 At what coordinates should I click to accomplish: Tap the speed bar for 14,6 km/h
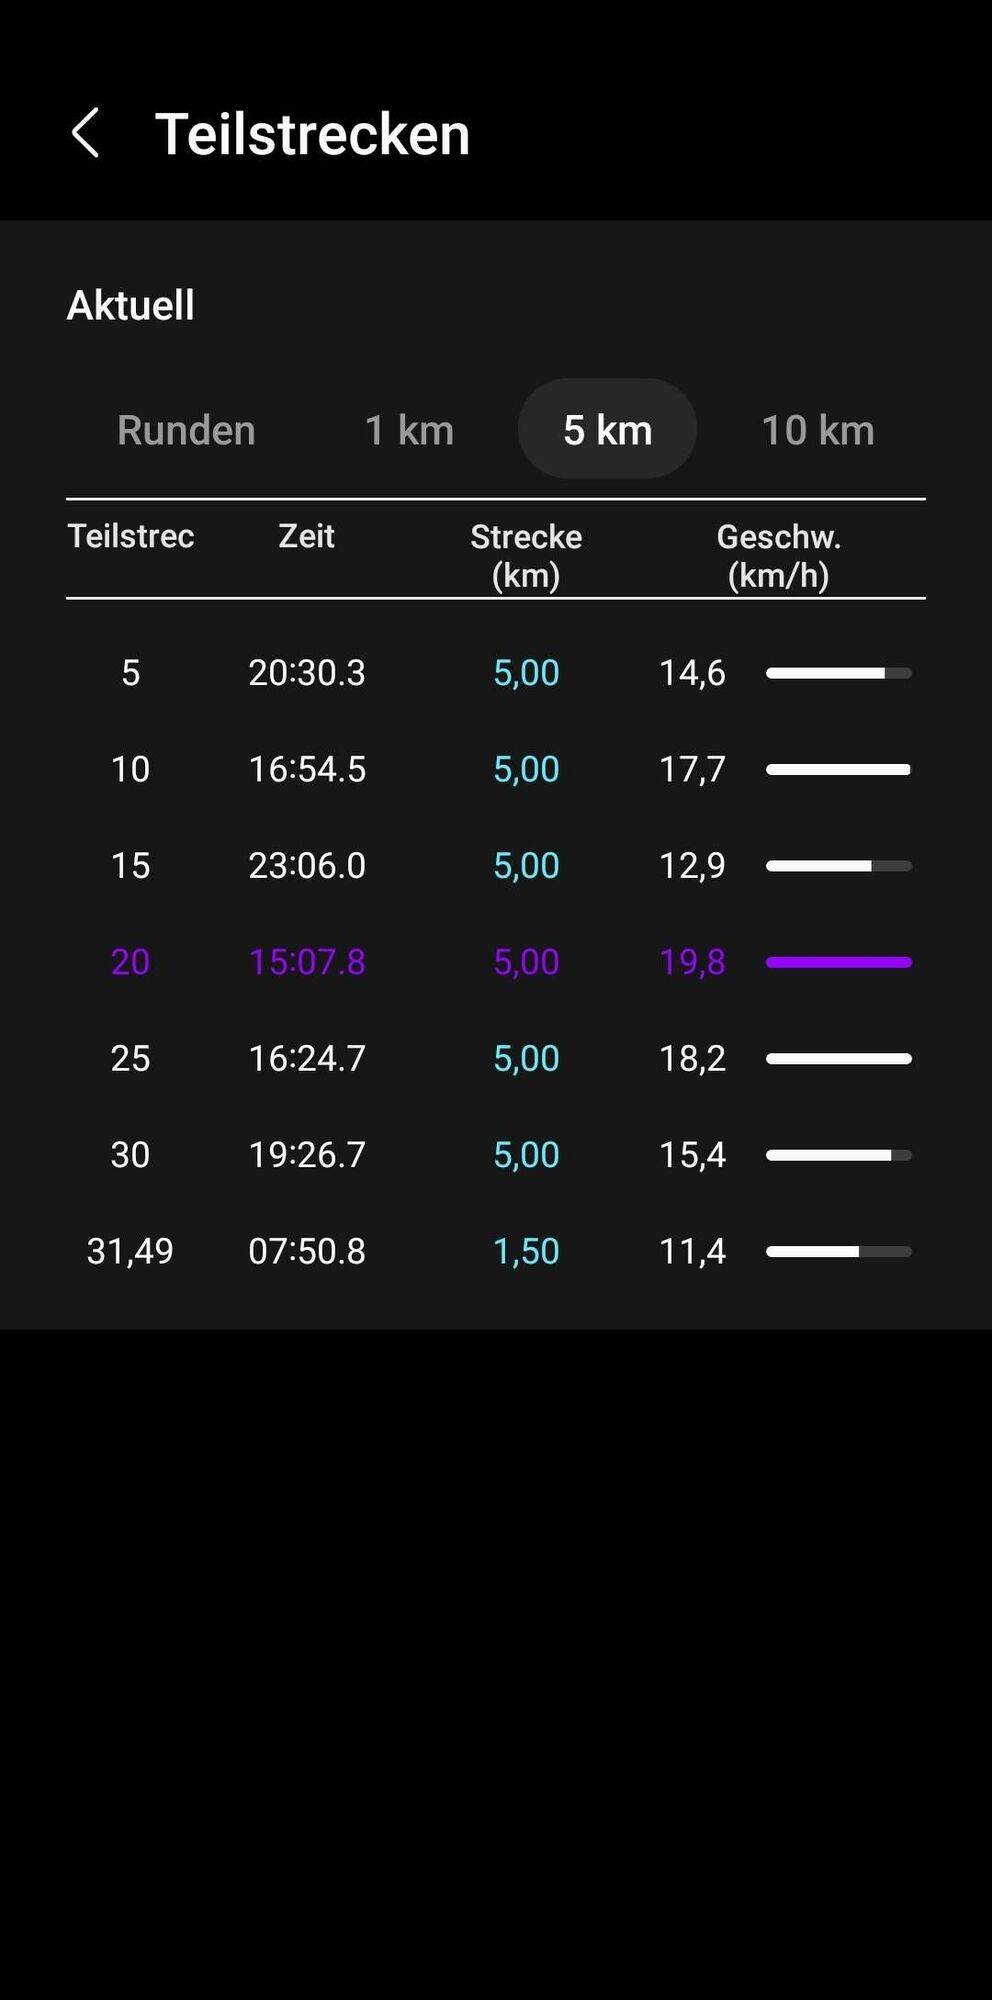(838, 673)
